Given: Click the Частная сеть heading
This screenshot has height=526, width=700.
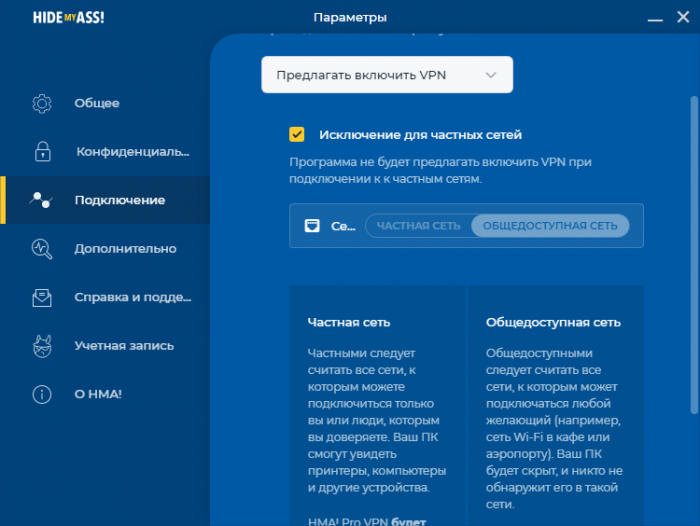Looking at the screenshot, I should coord(349,322).
